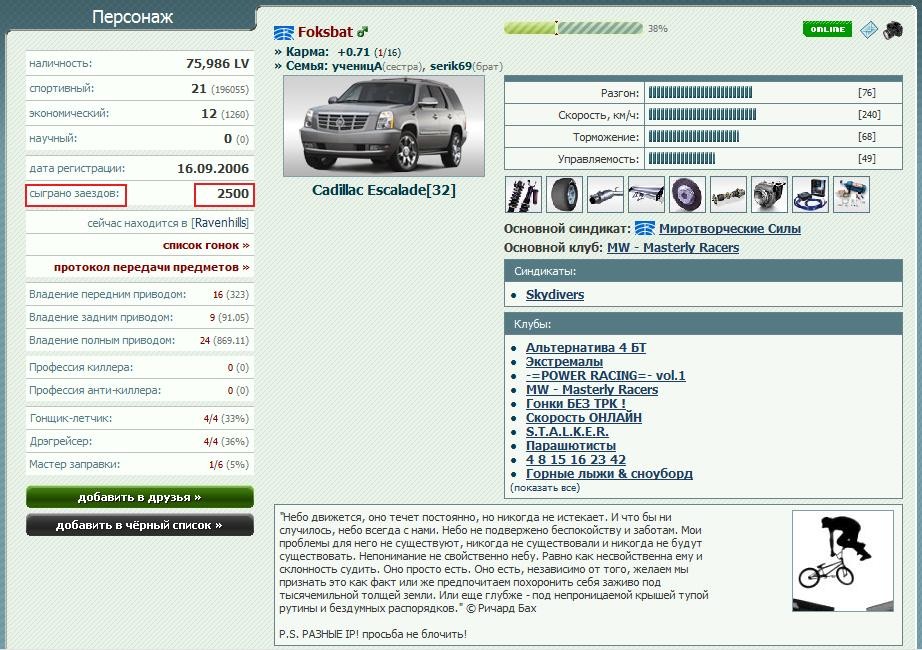Click the registration date 16.09.2006

click(213, 168)
